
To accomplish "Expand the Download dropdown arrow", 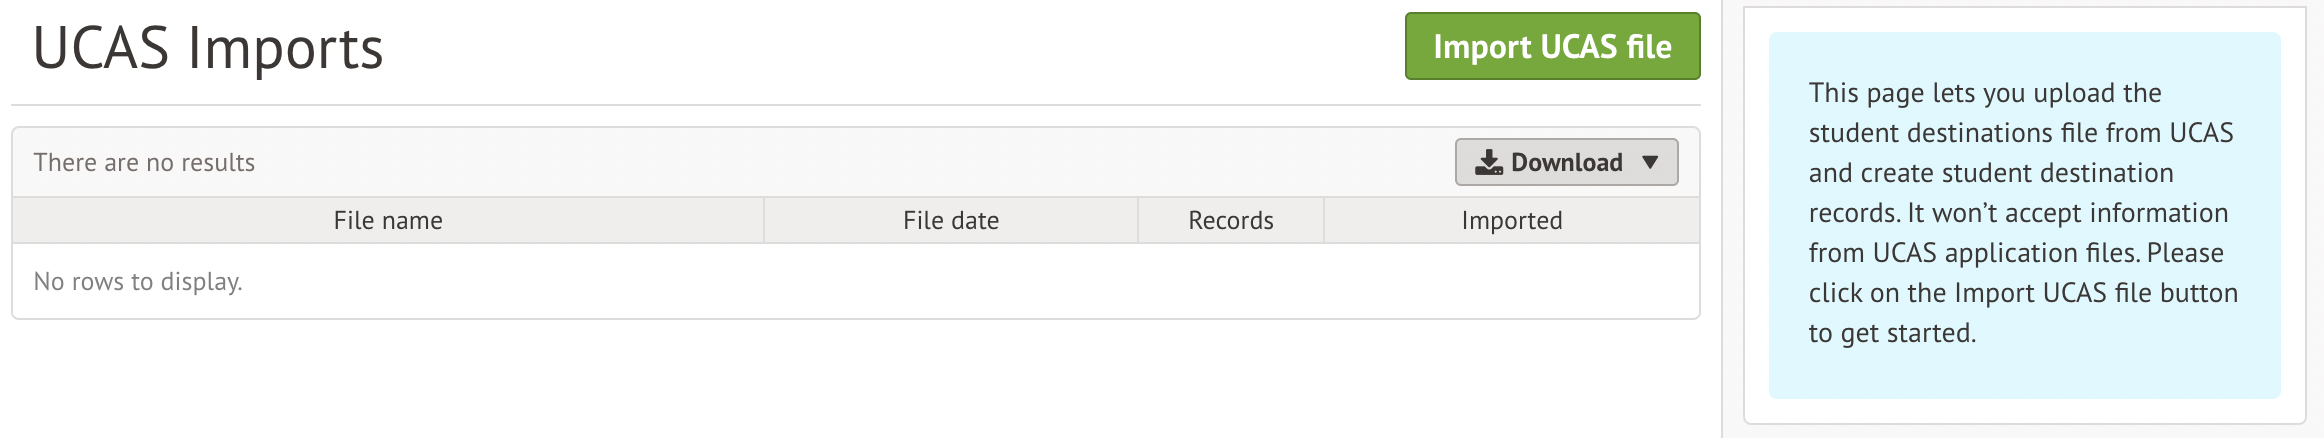I will click(1650, 162).
